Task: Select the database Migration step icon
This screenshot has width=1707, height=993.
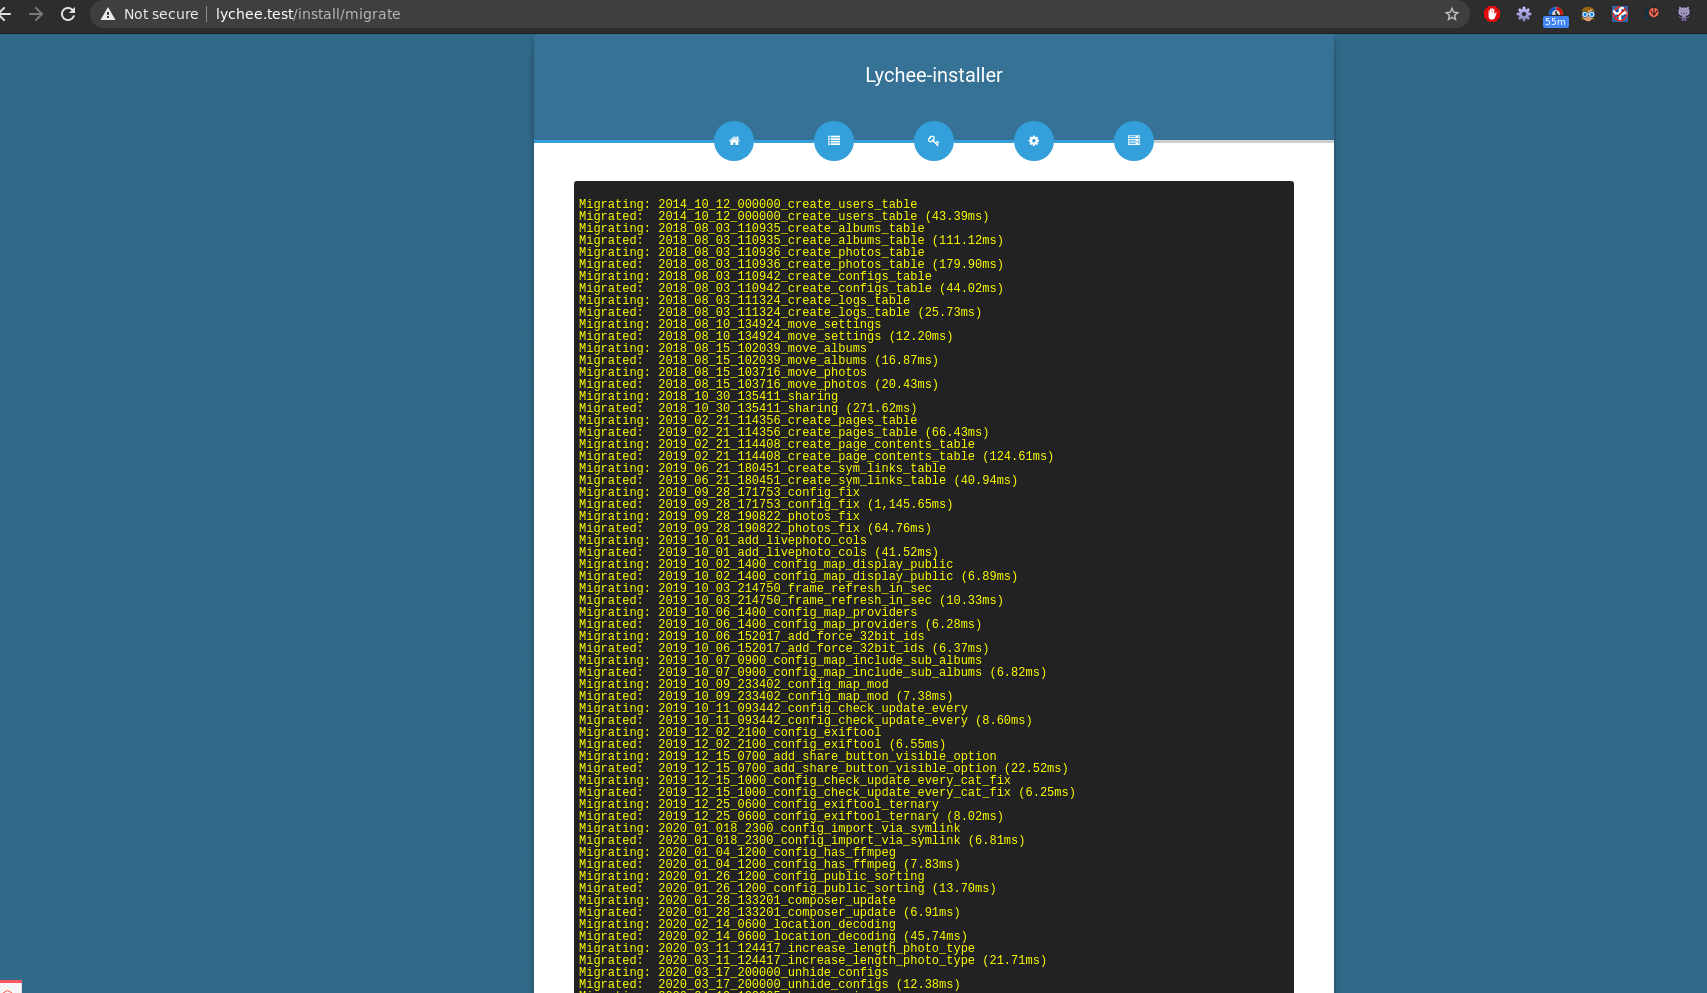Action: click(x=1134, y=141)
